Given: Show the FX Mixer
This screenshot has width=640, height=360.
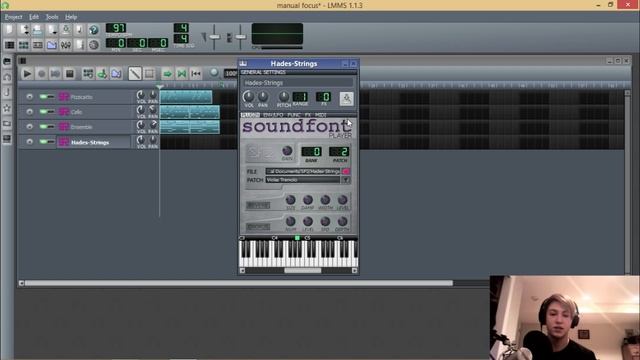Looking at the screenshot, I should pos(65,44).
